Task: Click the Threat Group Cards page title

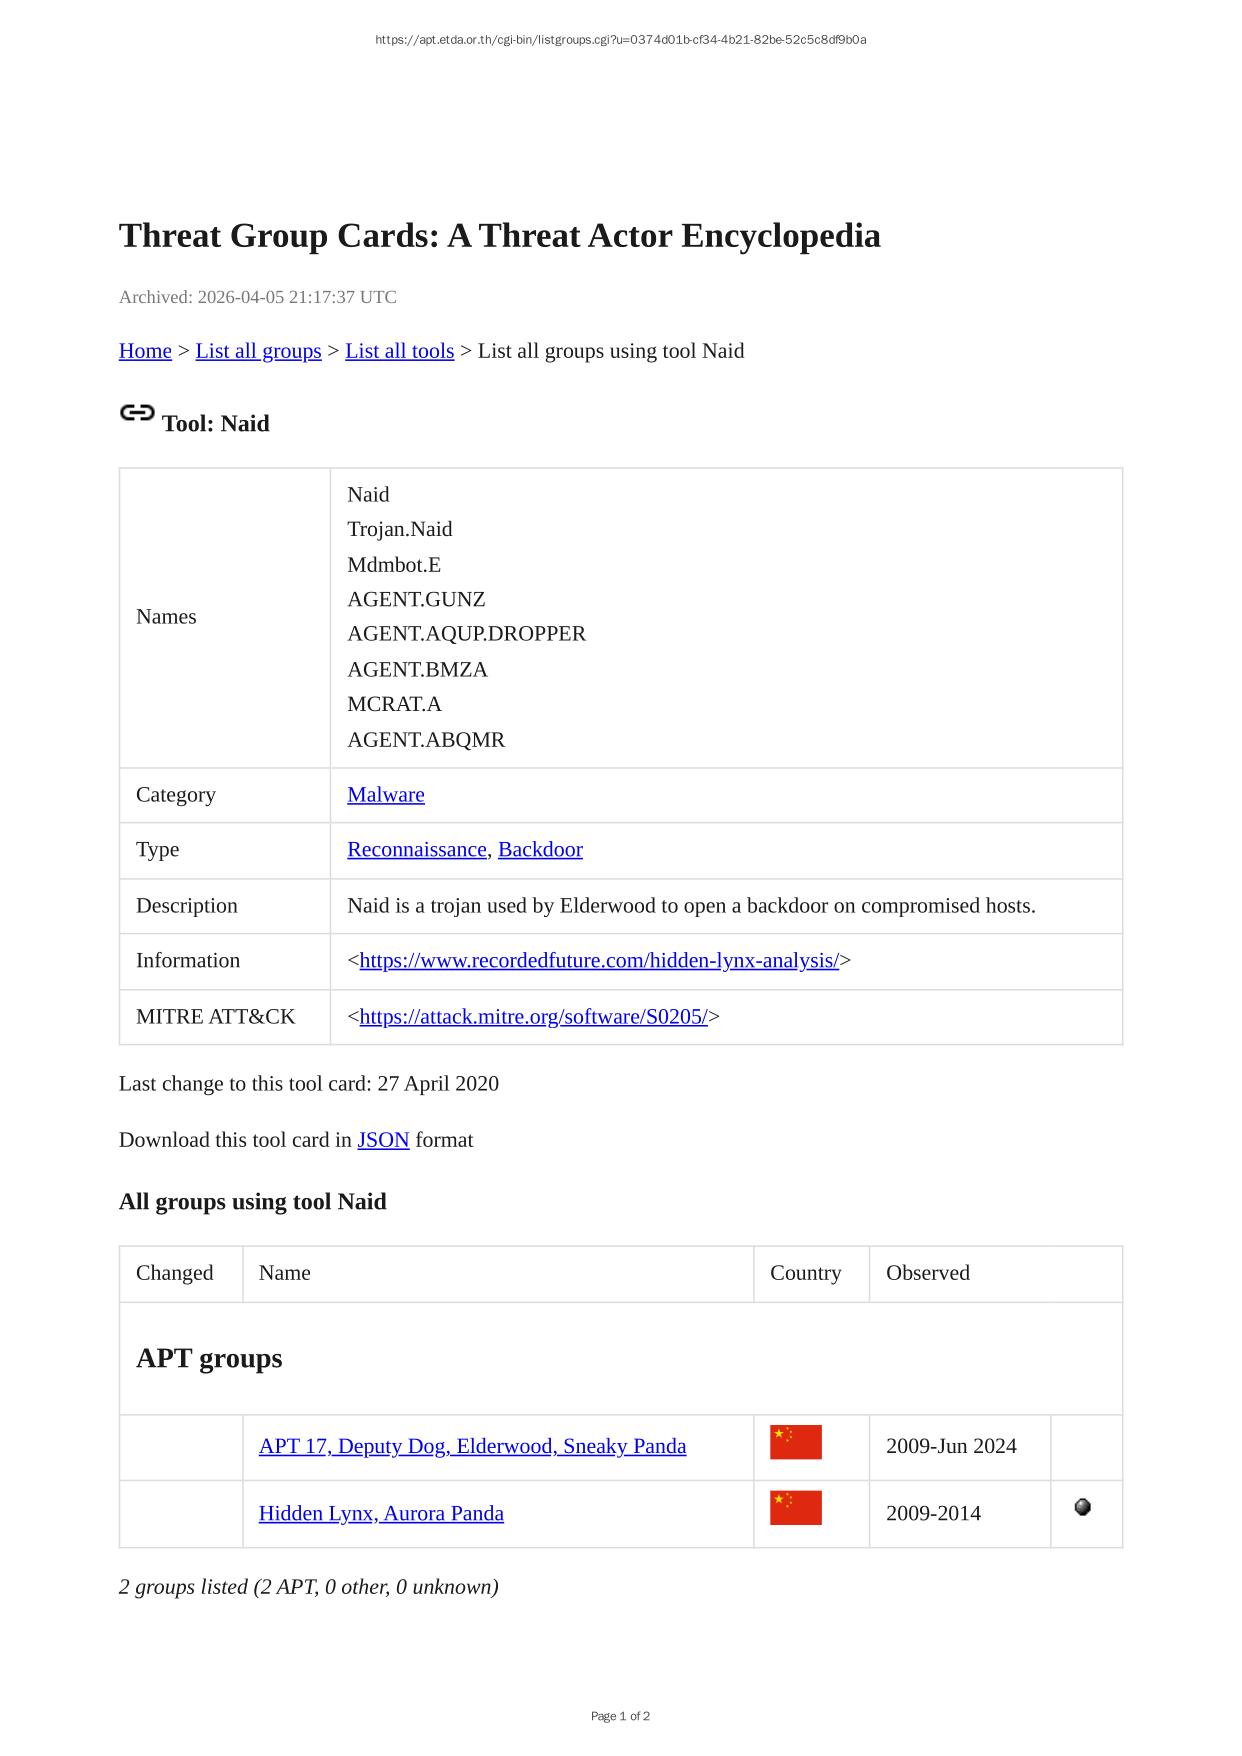Action: 499,236
